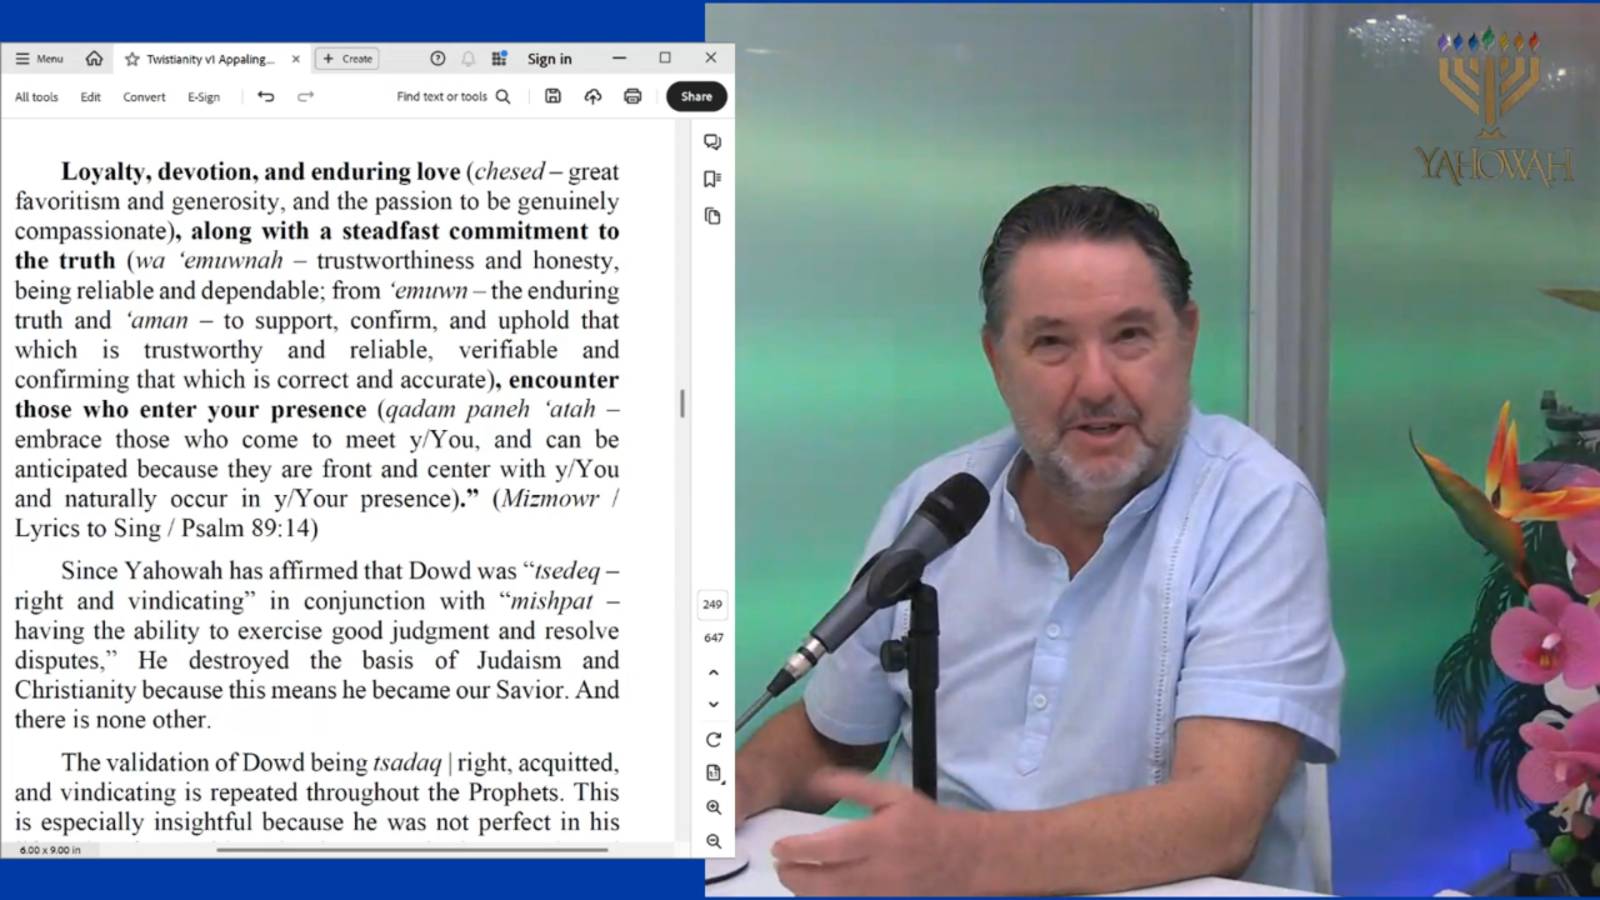Image resolution: width=1600 pixels, height=900 pixels.
Task: Open the hamburger Menu
Action: click(x=39, y=59)
